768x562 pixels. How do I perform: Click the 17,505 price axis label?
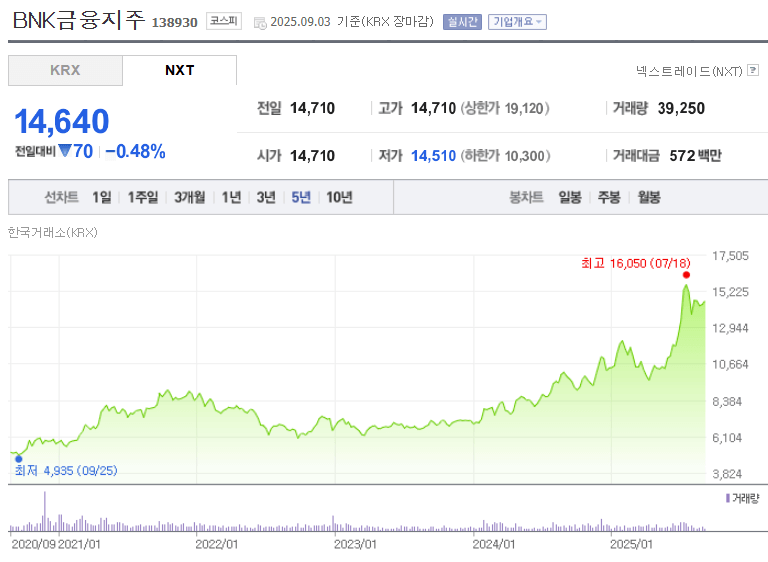[730, 256]
